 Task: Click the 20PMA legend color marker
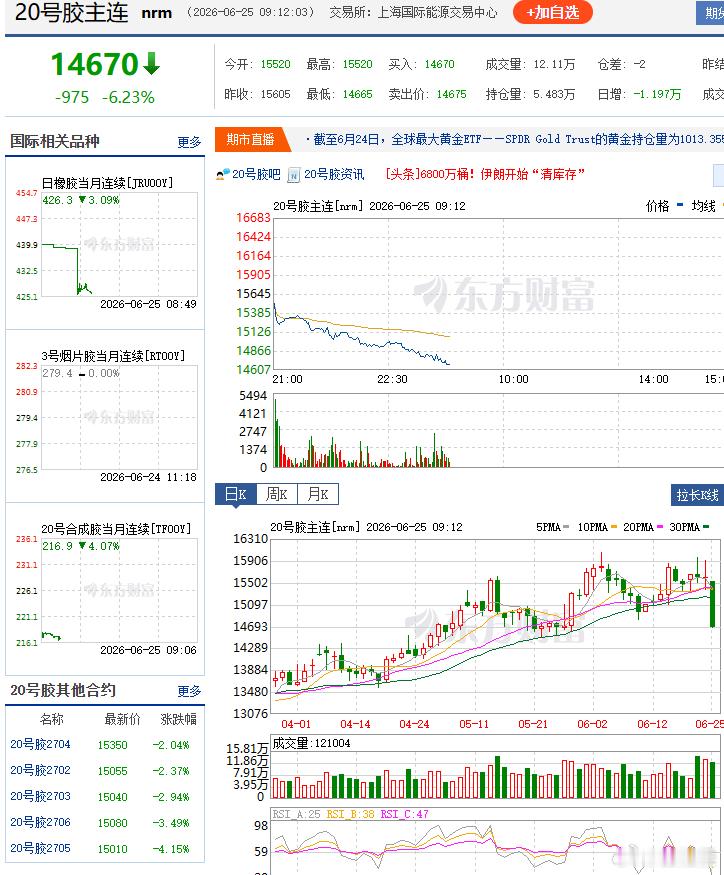click(660, 527)
